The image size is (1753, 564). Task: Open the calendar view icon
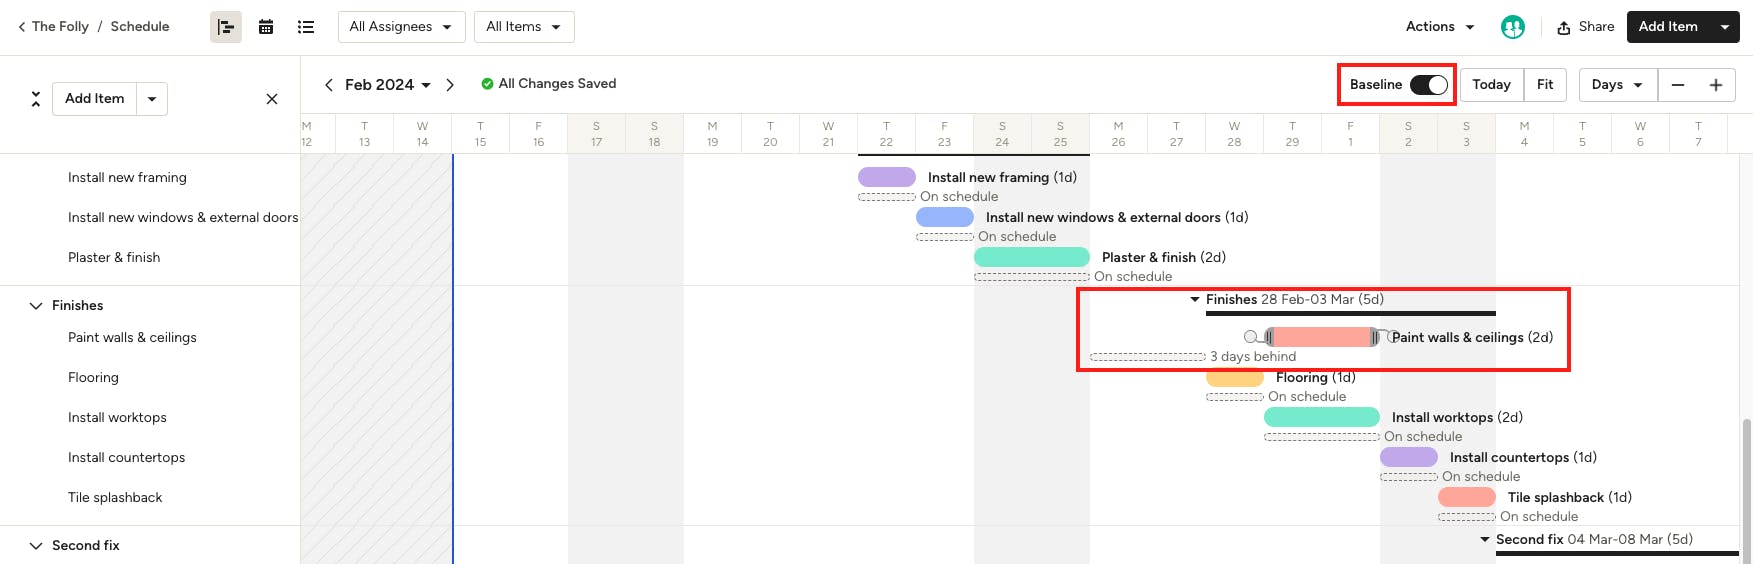pyautogui.click(x=266, y=27)
